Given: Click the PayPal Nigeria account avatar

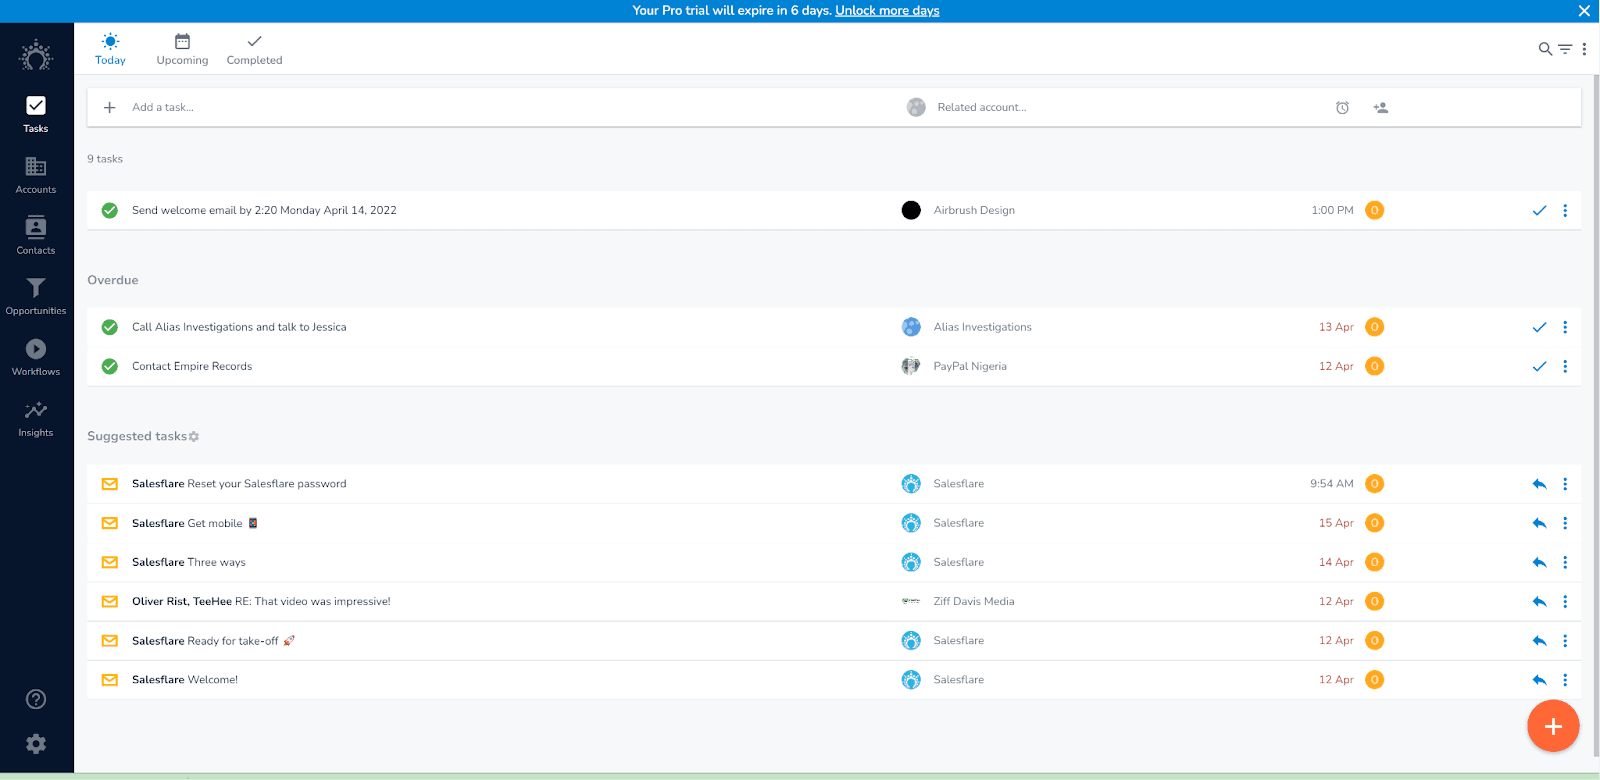Looking at the screenshot, I should pyautogui.click(x=911, y=366).
